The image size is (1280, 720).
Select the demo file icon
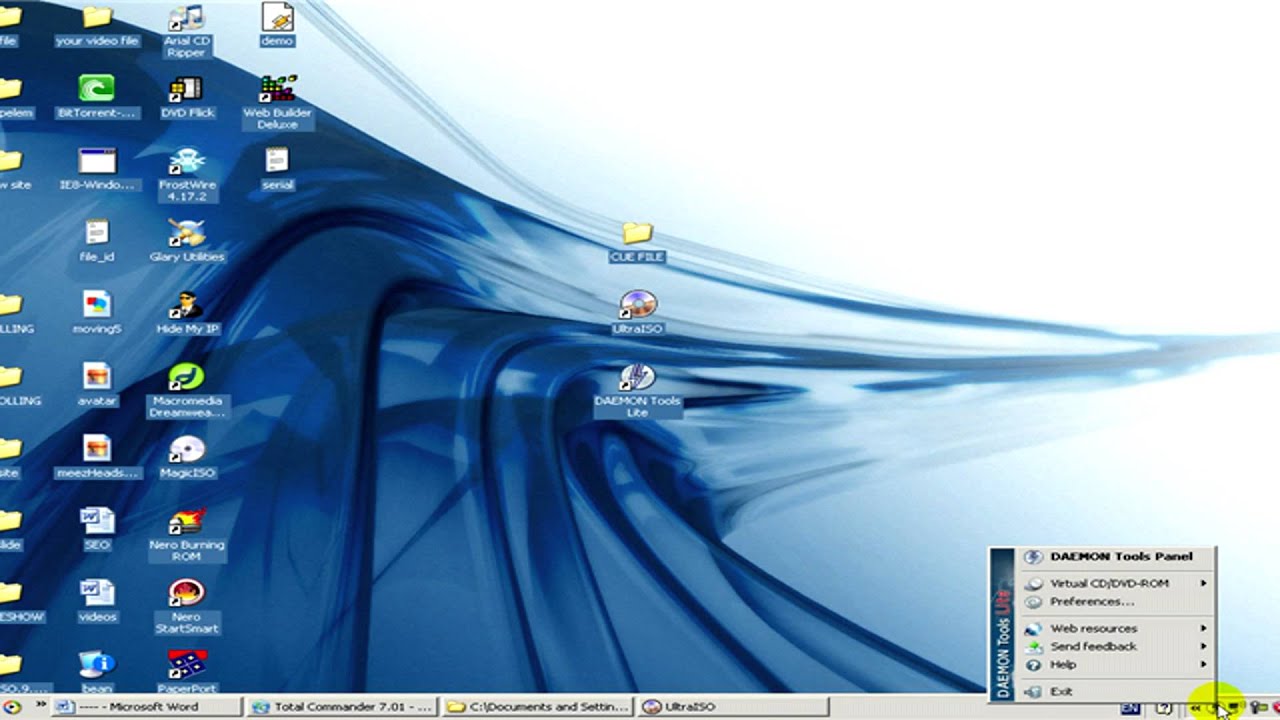[x=277, y=26]
